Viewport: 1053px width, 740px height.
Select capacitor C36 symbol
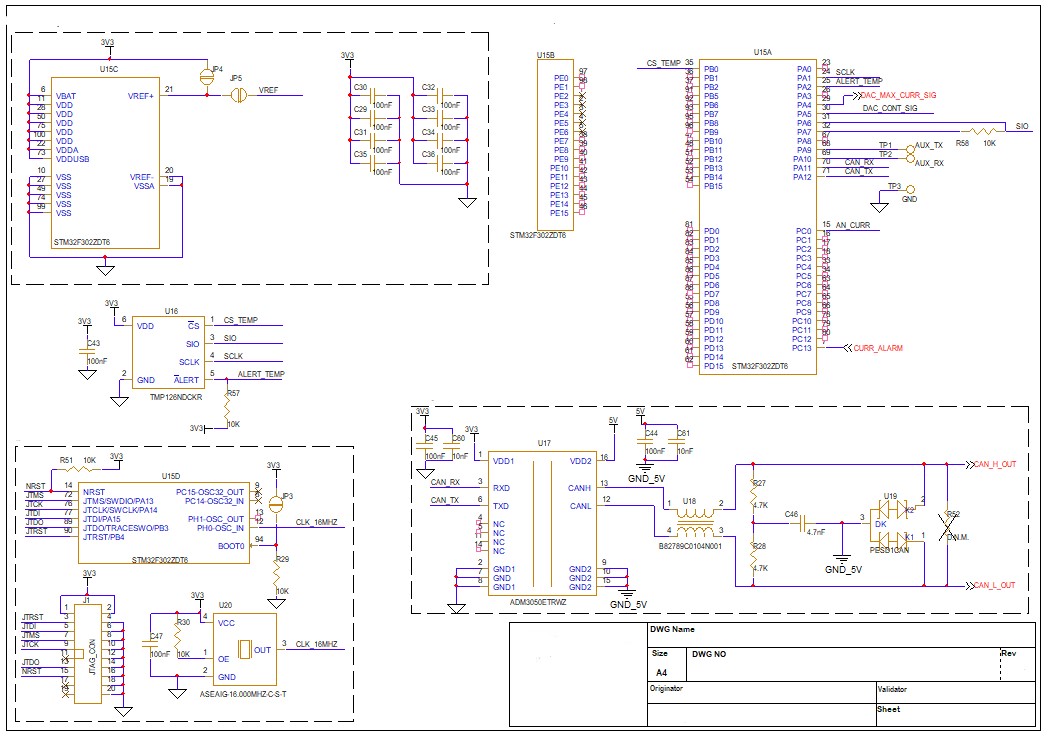[x=440, y=163]
